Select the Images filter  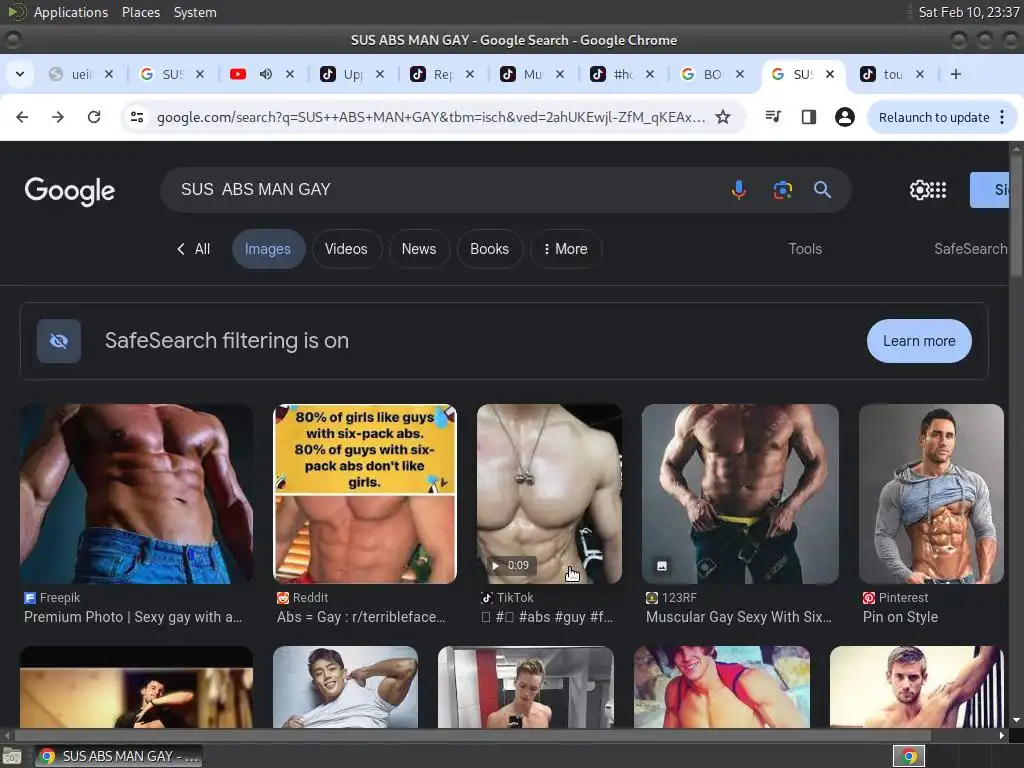(267, 249)
